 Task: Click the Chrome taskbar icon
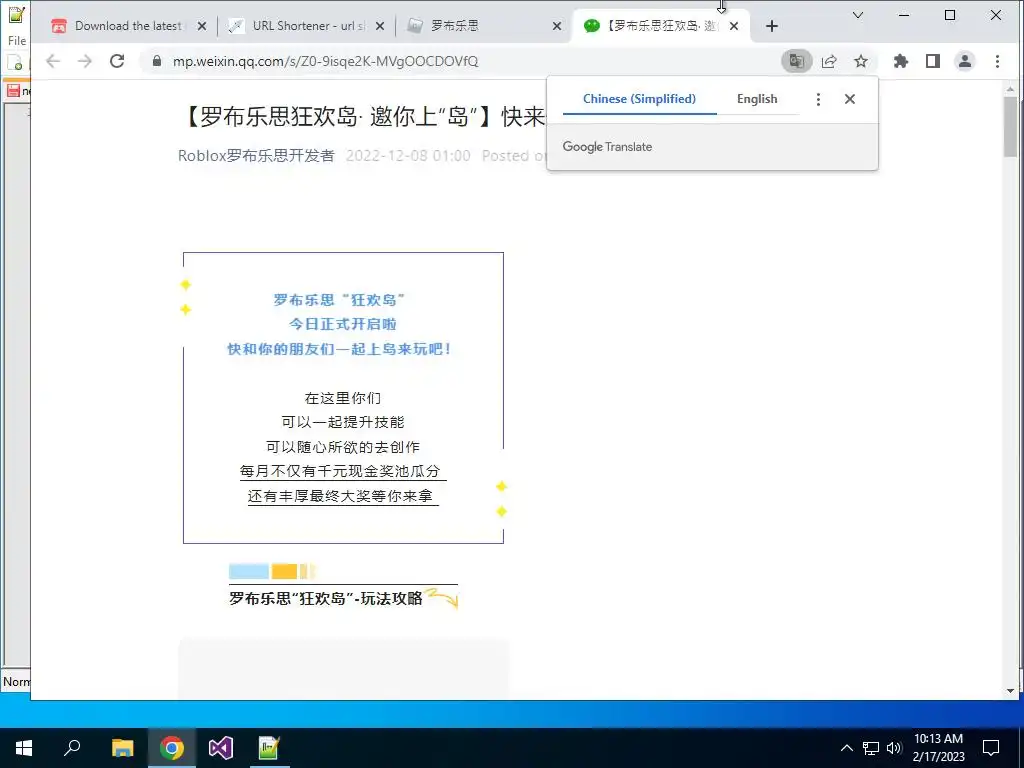171,748
